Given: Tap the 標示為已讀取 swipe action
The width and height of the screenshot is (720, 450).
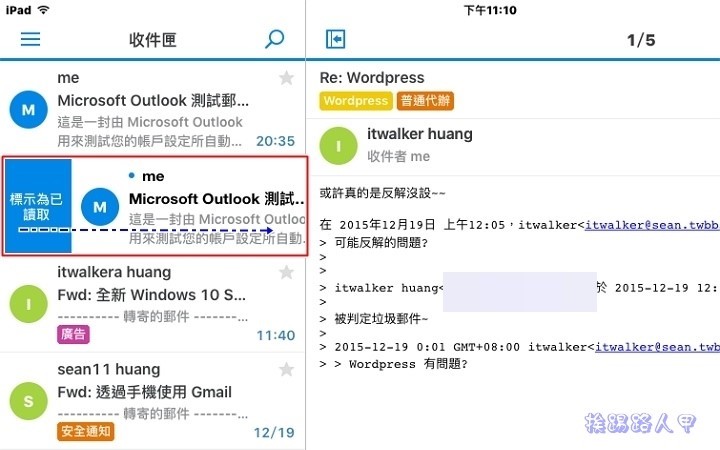Looking at the screenshot, I should click(37, 206).
